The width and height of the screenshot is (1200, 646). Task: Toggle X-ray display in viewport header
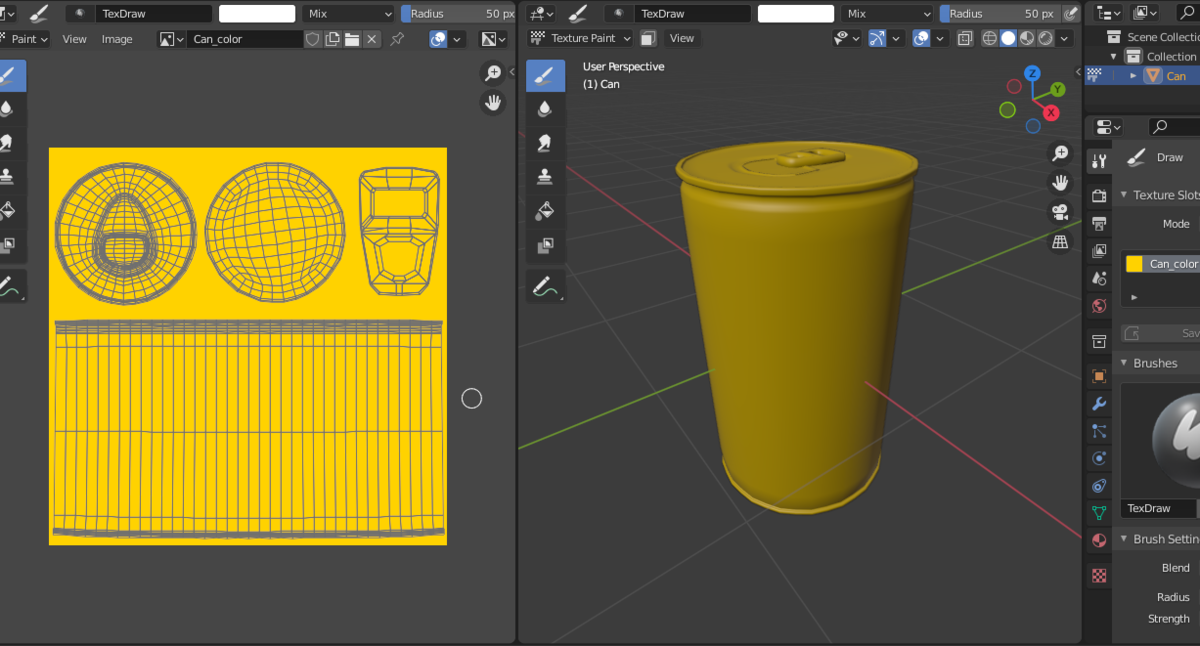pyautogui.click(x=965, y=38)
